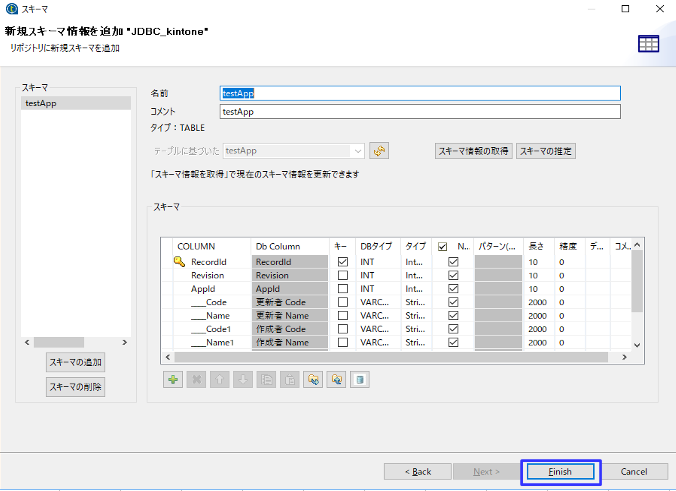Select testApp in the schema list

pyautogui.click(x=76, y=103)
